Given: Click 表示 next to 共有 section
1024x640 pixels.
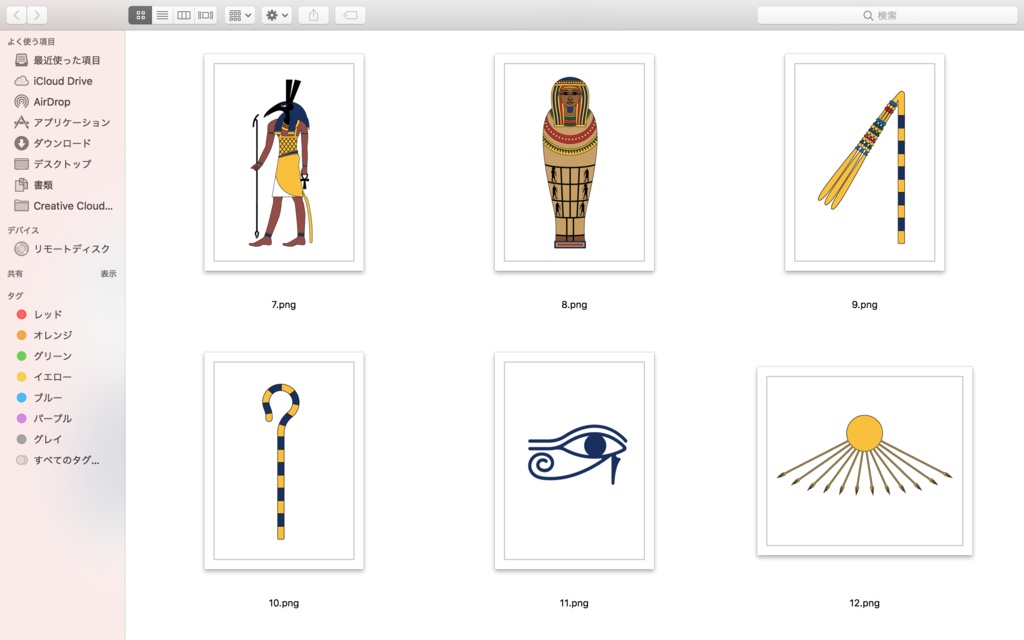Looking at the screenshot, I should click(x=108, y=274).
